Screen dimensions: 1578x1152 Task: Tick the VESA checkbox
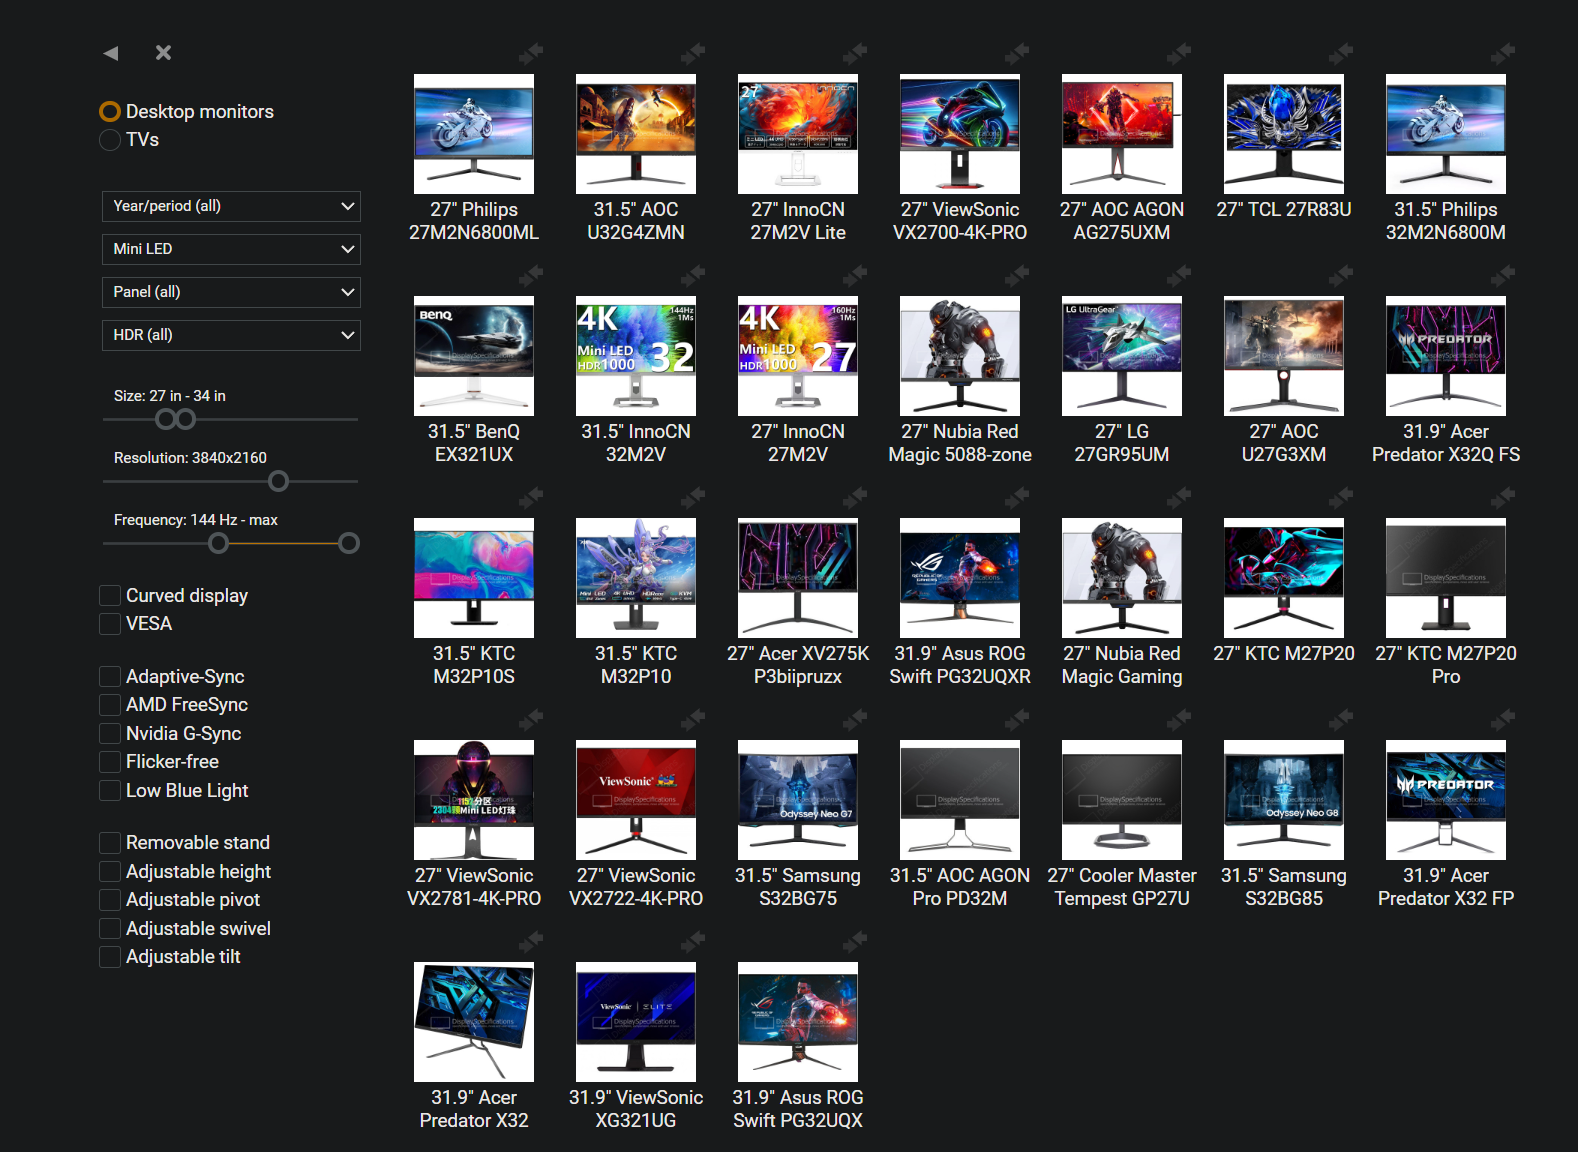[x=110, y=623]
